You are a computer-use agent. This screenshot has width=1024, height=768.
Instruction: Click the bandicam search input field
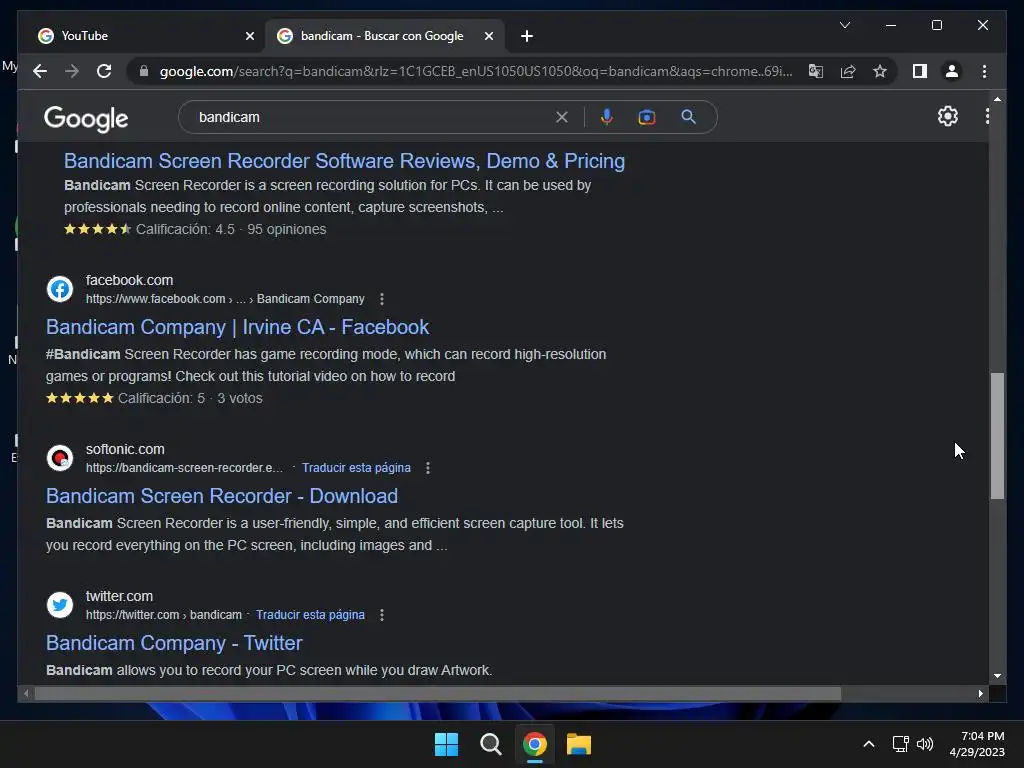(372, 117)
